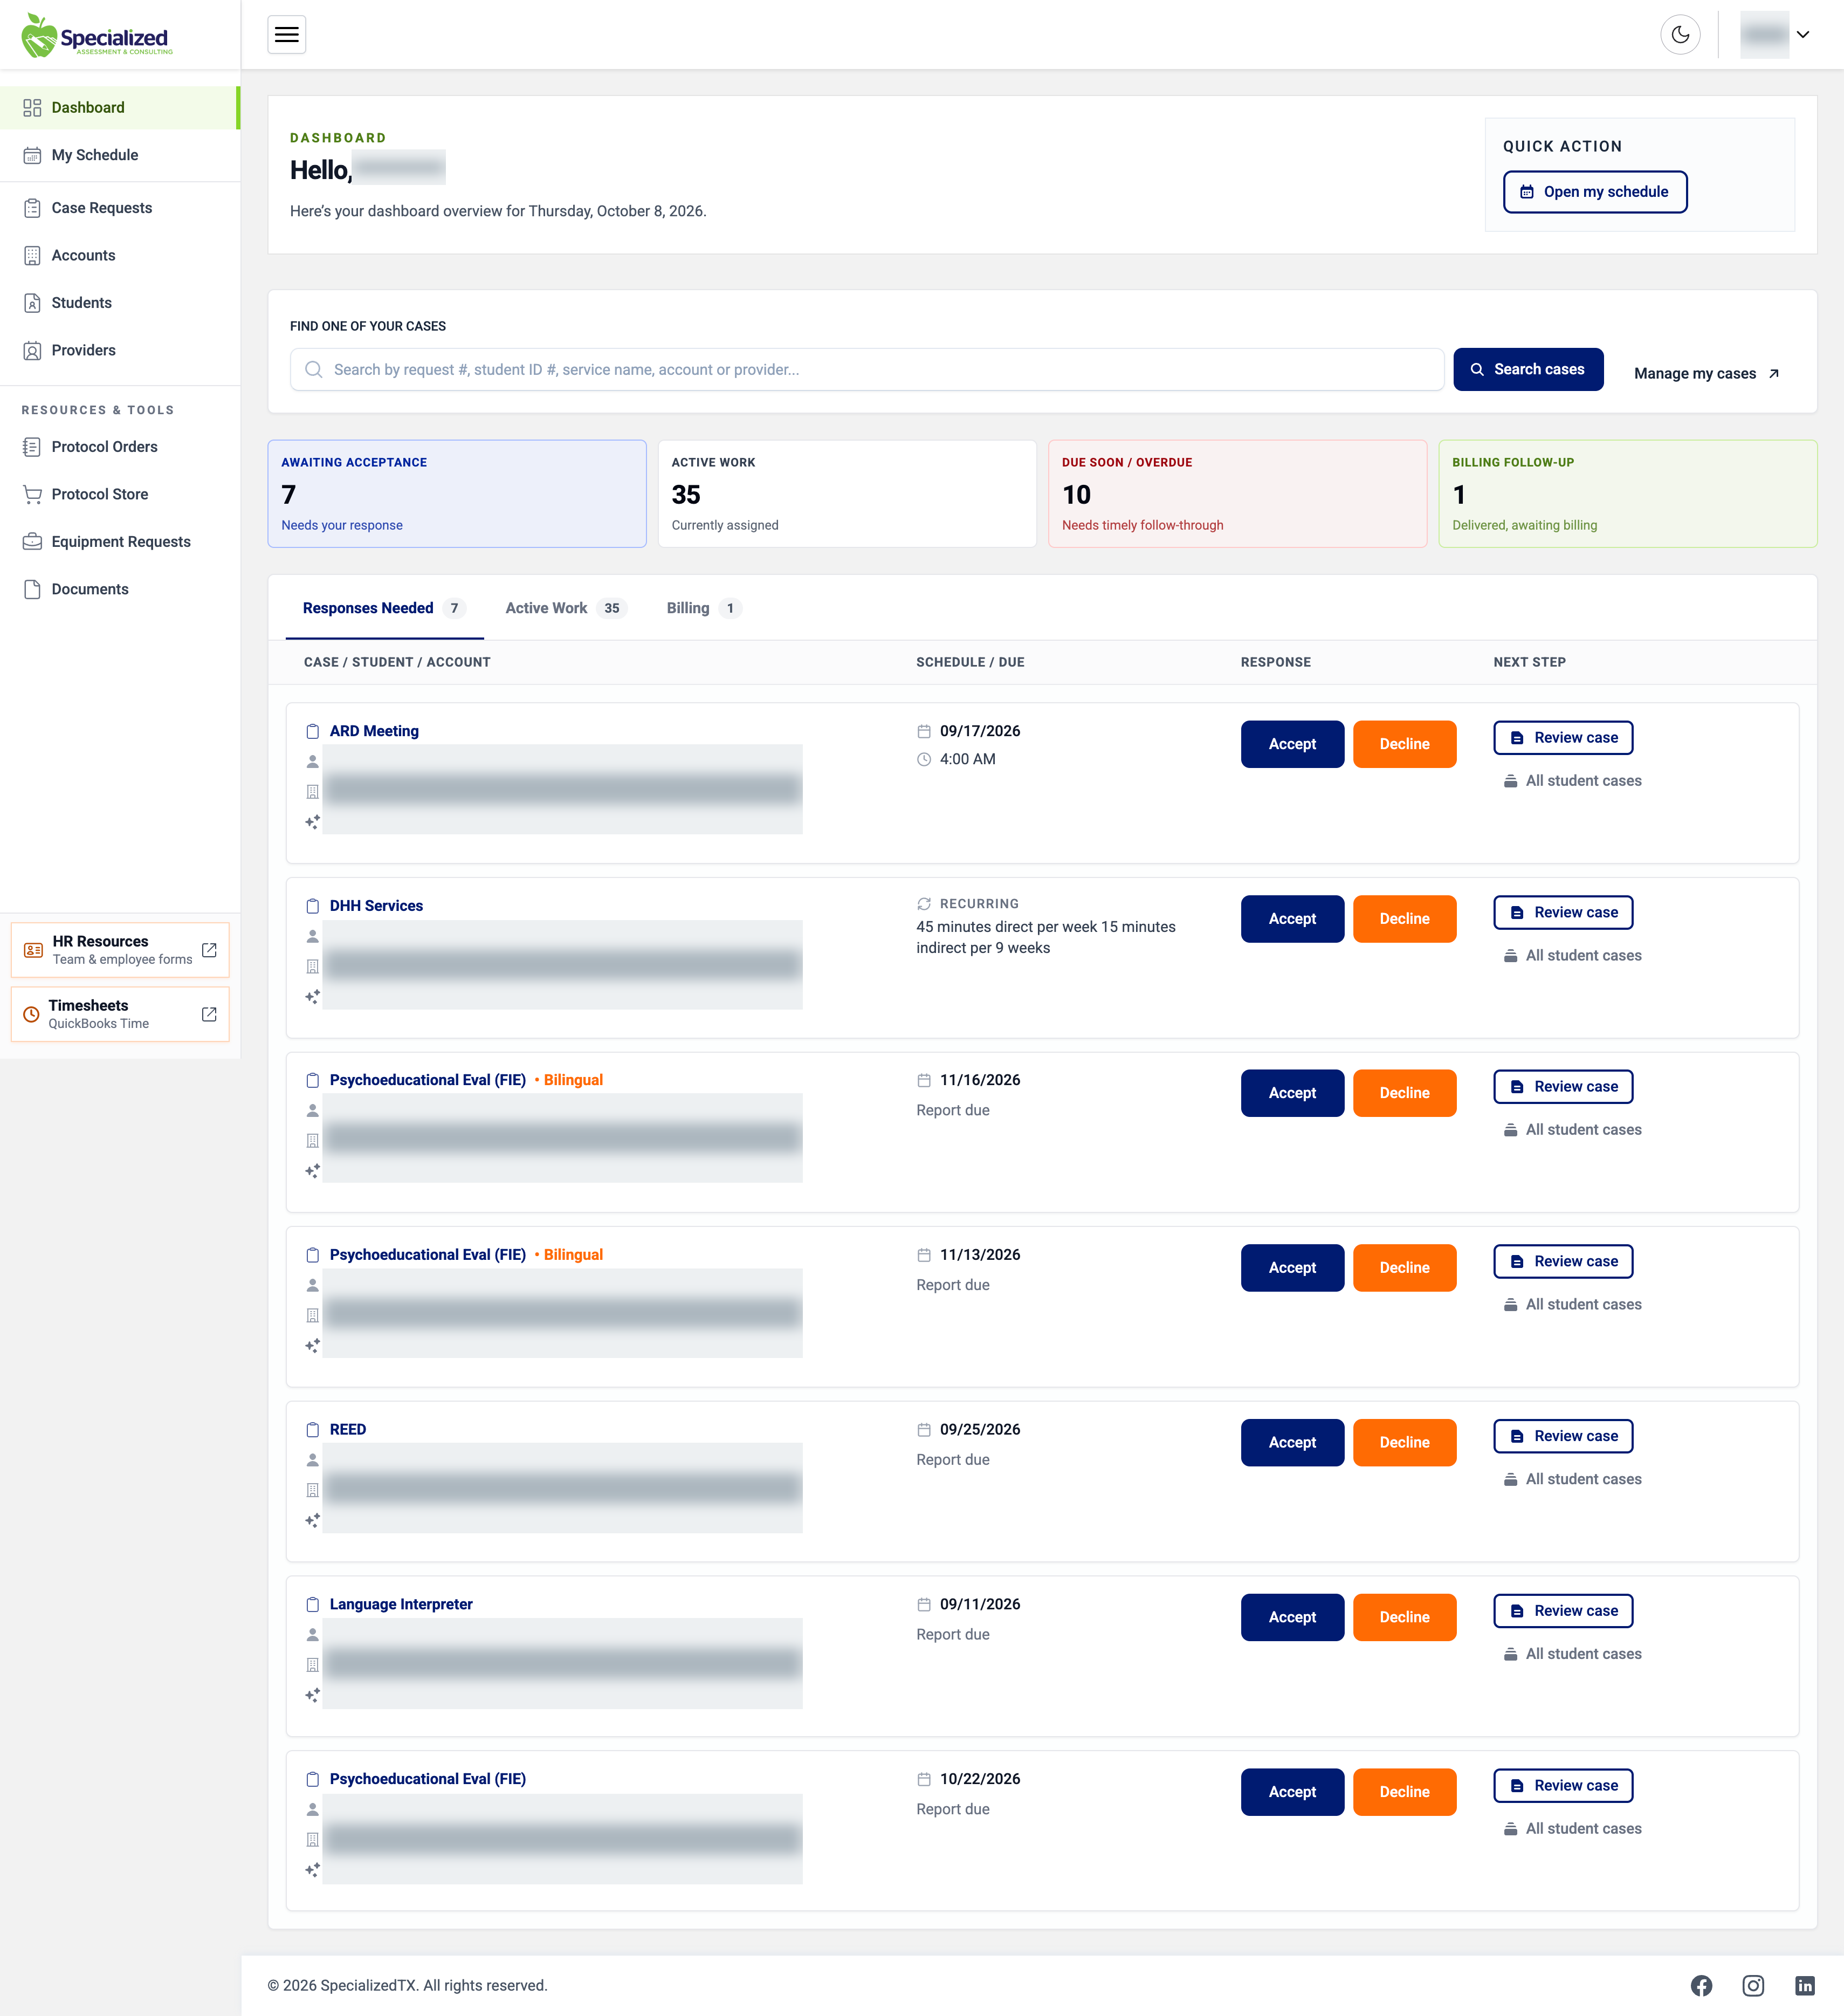Switch to the Responses Needed tab

(384, 608)
